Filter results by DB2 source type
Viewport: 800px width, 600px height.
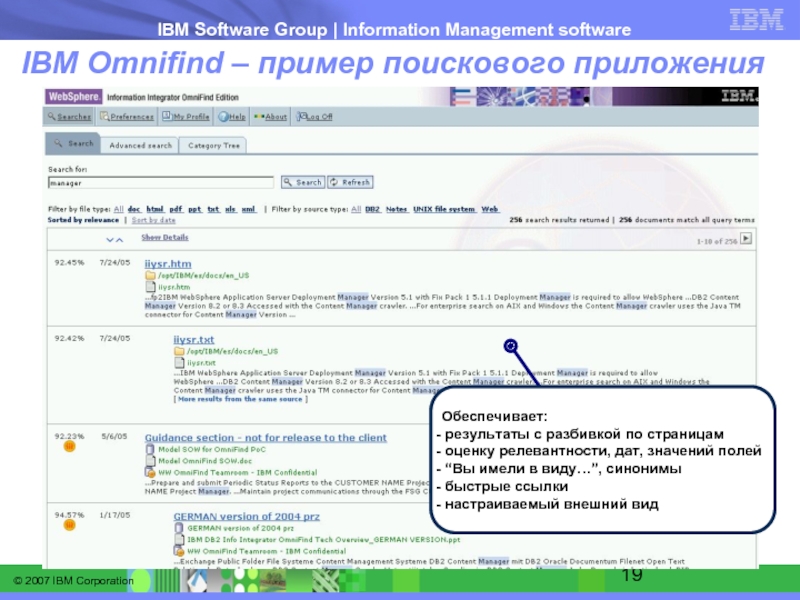point(371,209)
